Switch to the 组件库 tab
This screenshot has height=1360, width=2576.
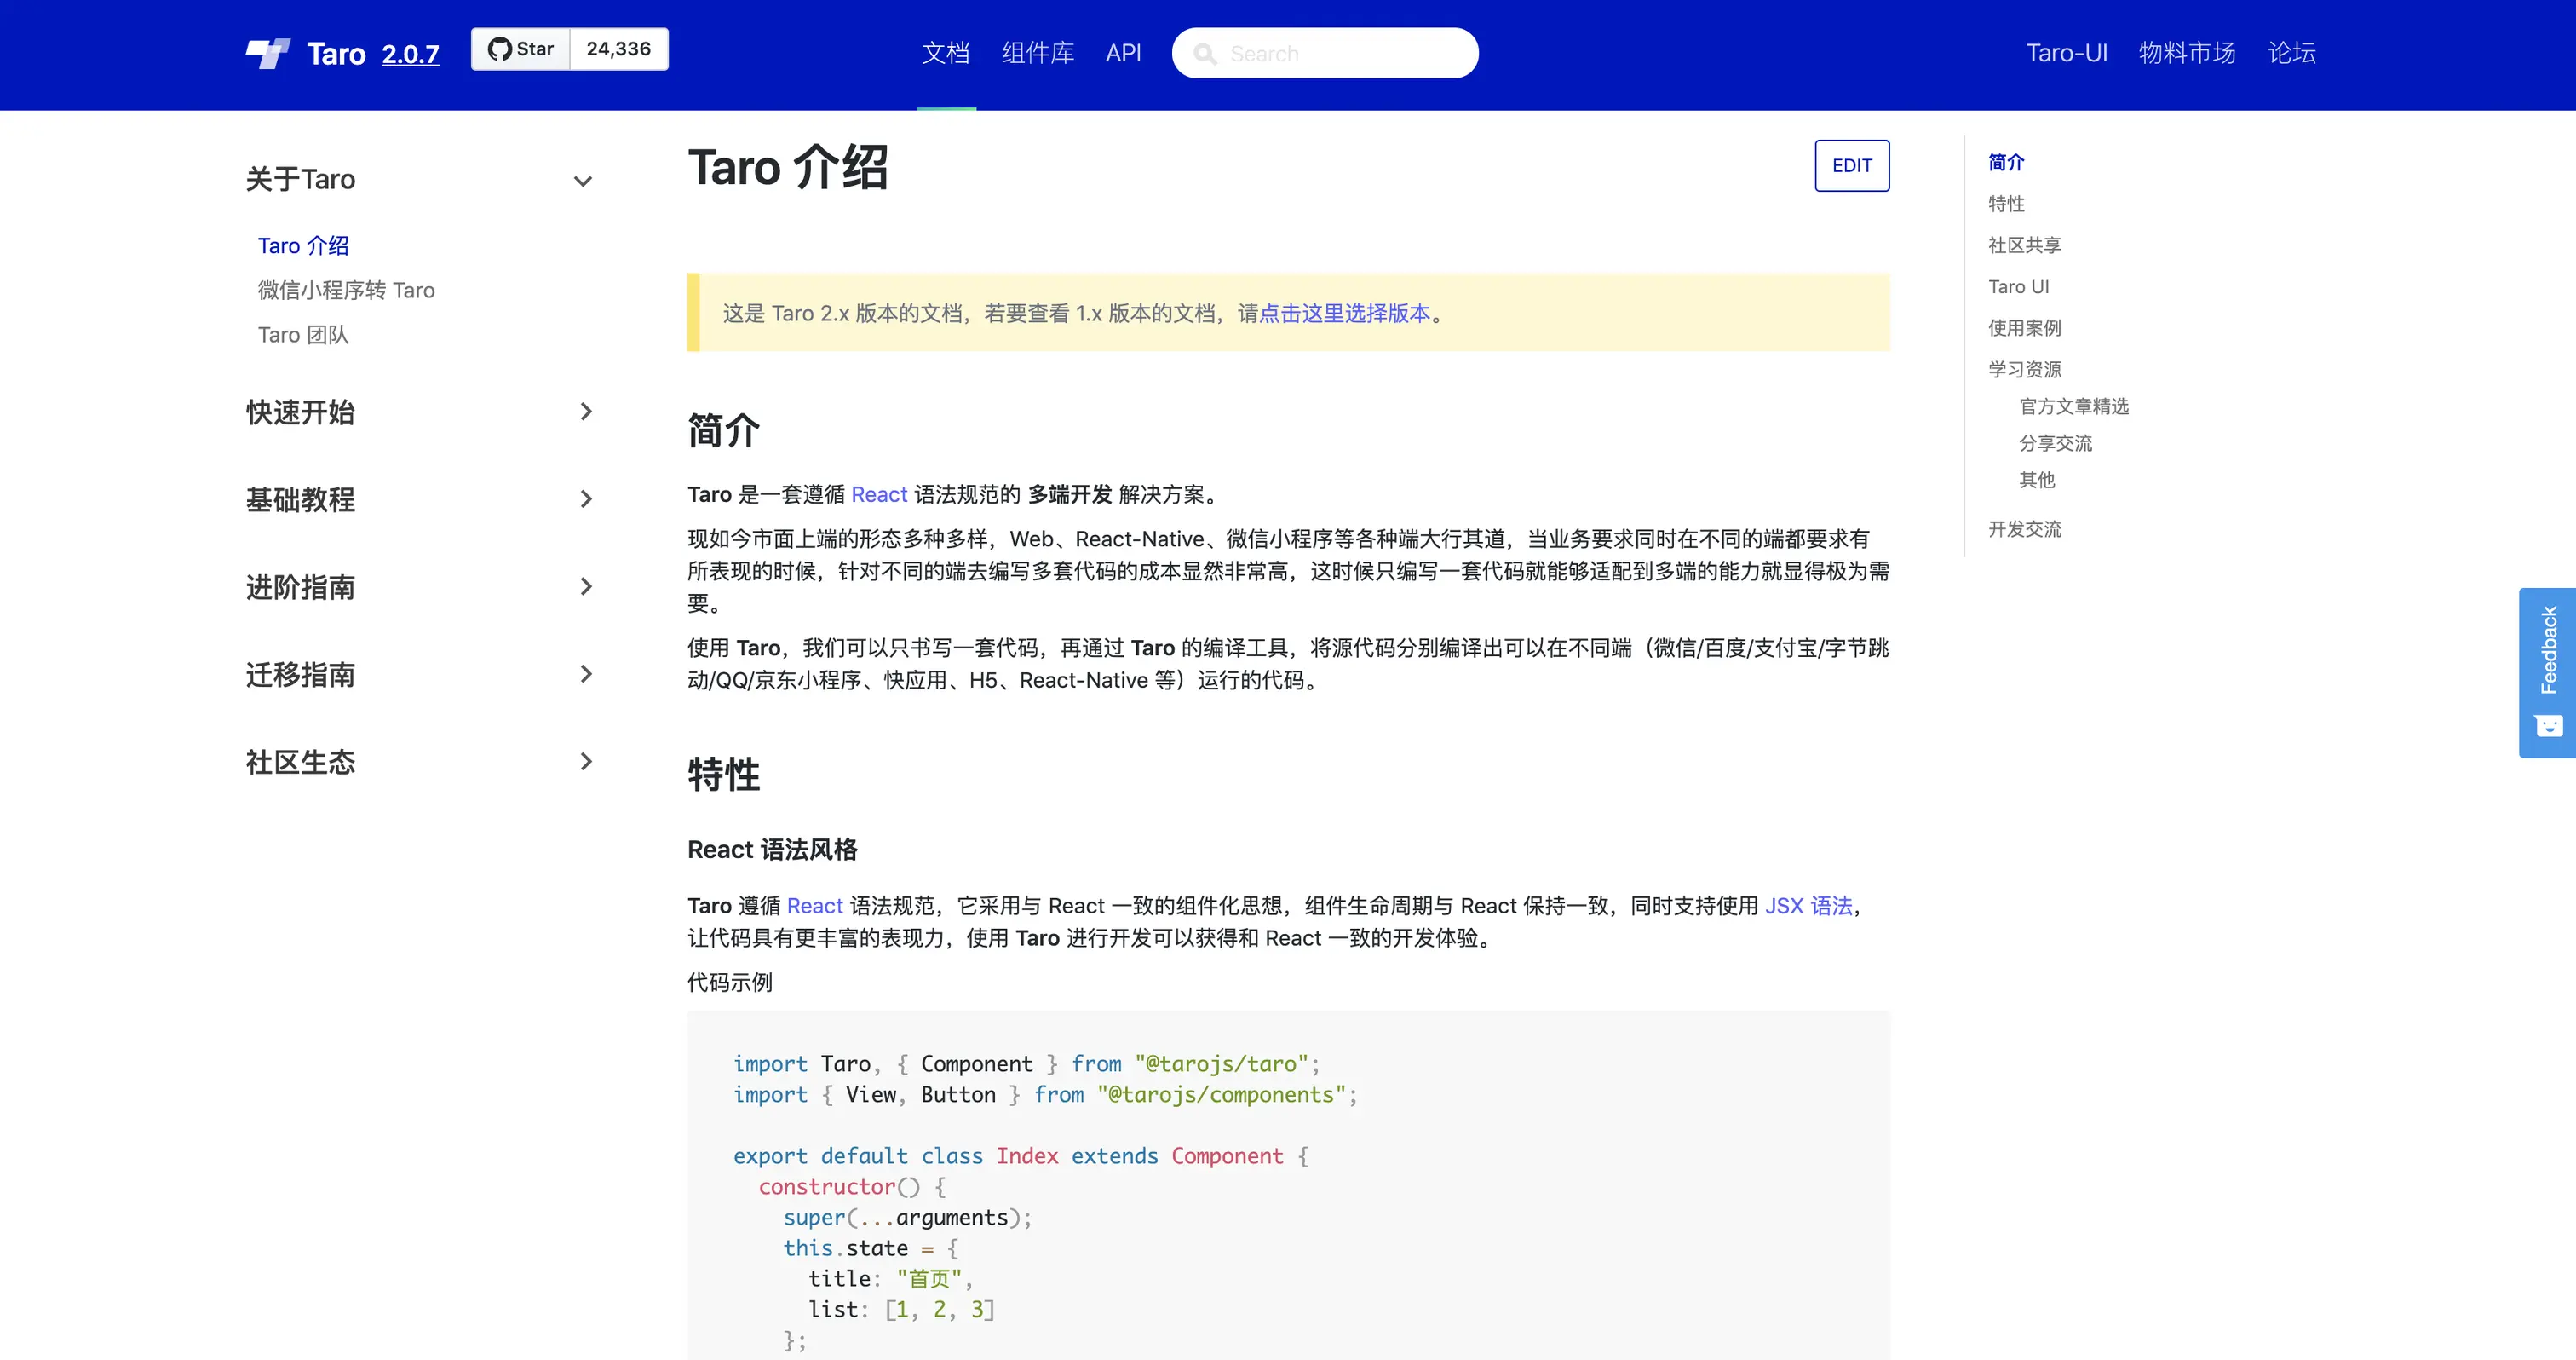pos(1037,53)
